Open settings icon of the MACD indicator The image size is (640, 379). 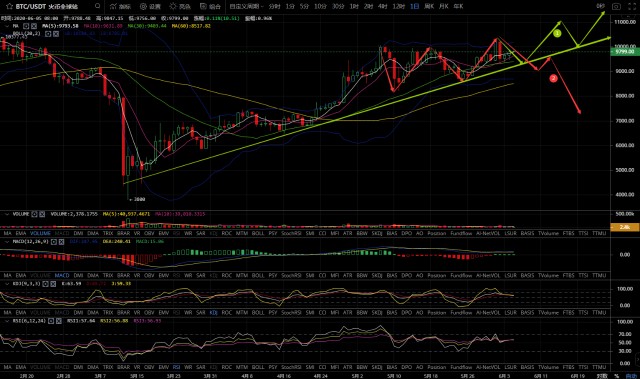coord(54,242)
